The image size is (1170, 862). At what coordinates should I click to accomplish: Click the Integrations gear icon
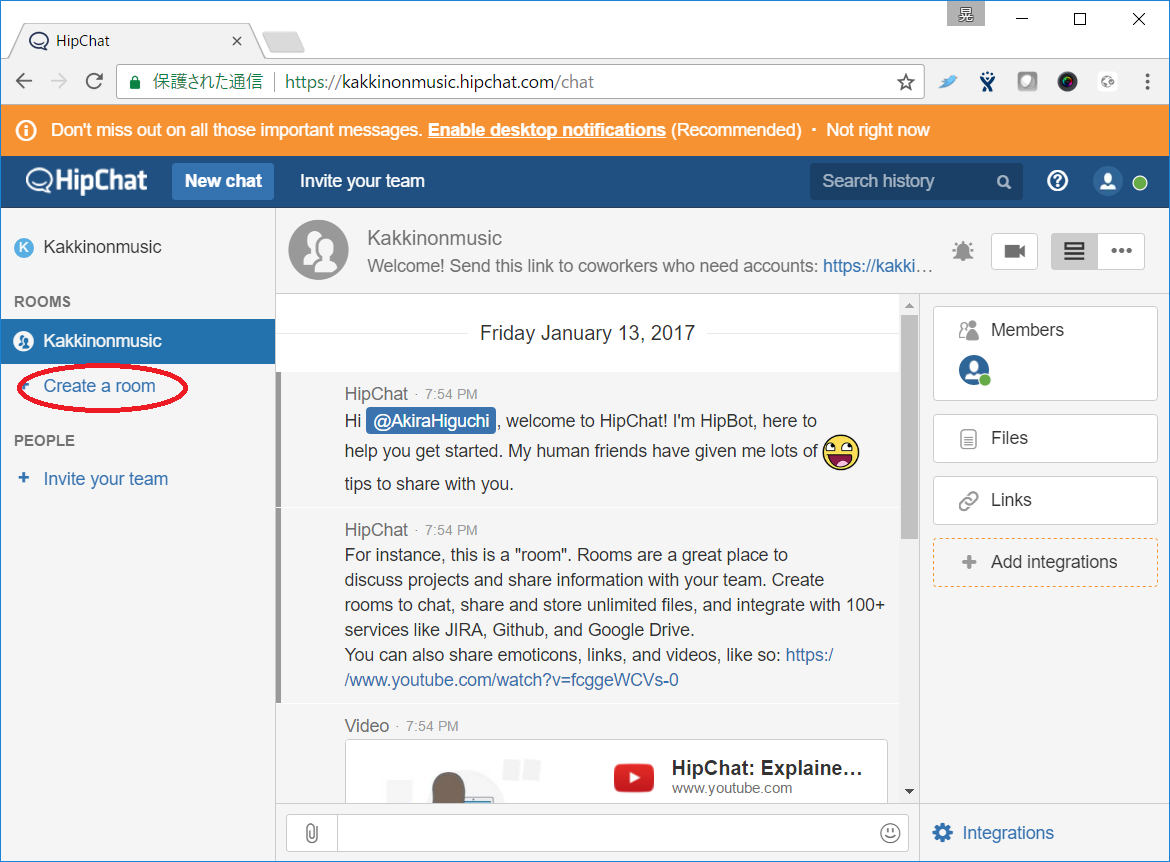pos(942,833)
